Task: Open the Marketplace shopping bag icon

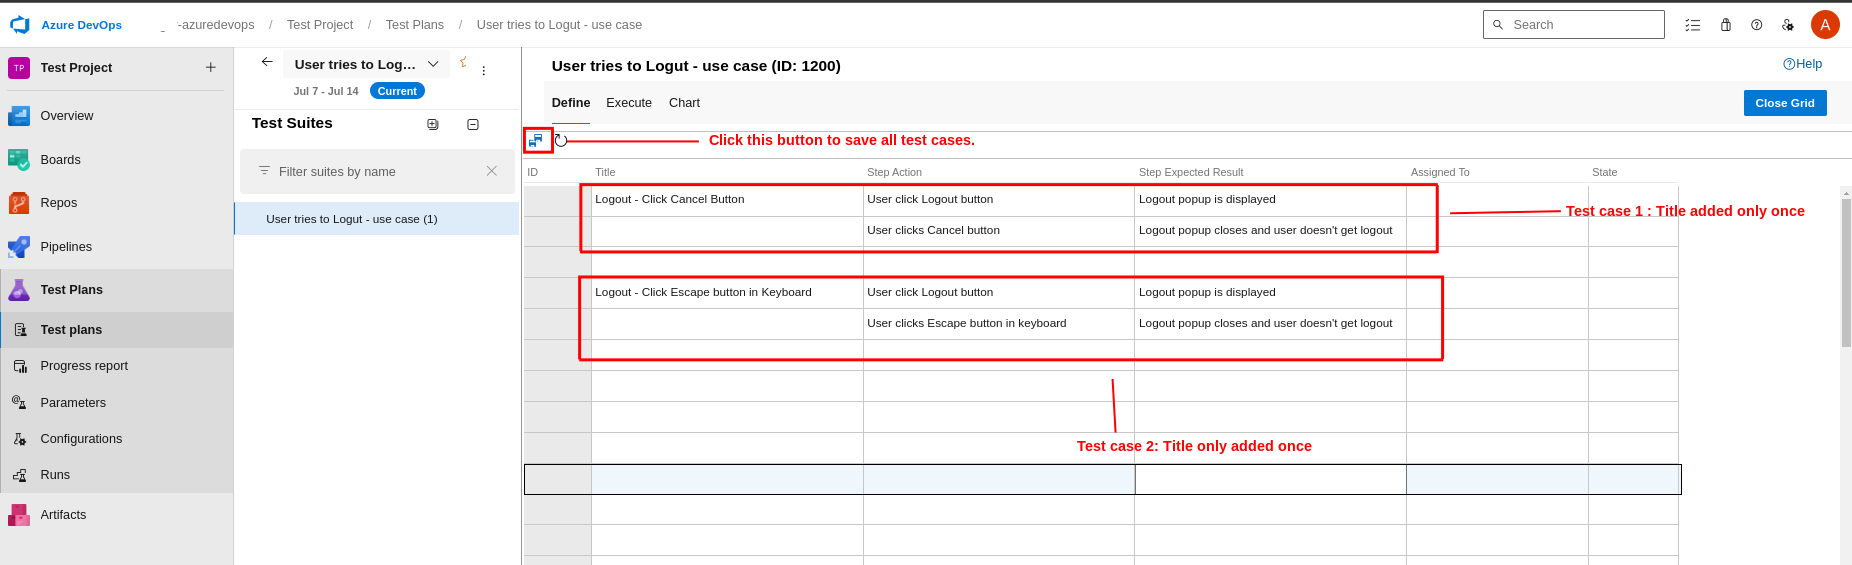Action: click(1725, 25)
